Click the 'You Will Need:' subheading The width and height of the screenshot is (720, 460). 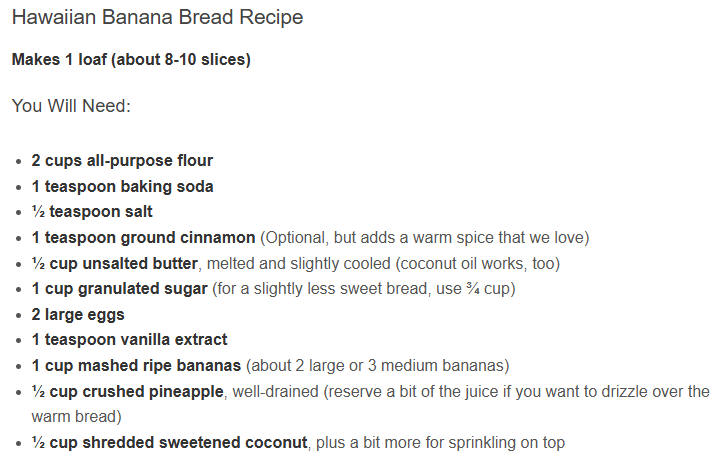[71, 106]
